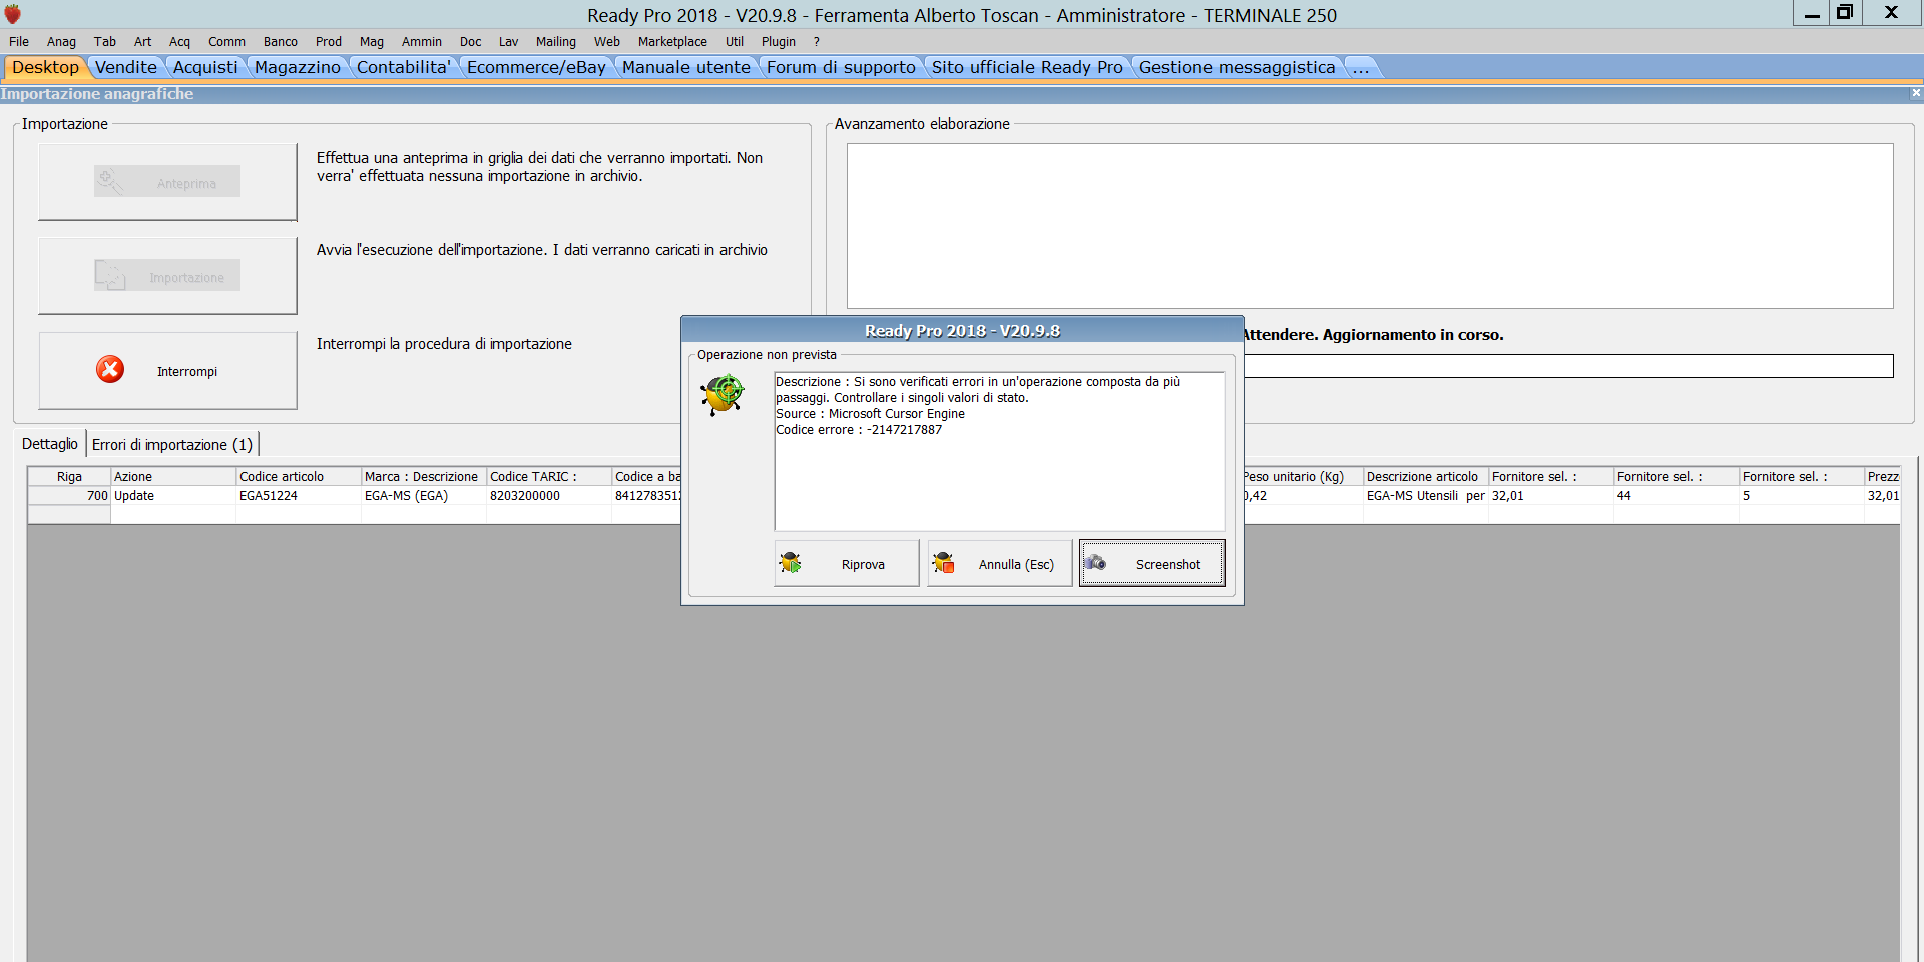Viewport: 1924px width, 962px height.
Task: Click the Avanzamento elaborazione text area
Action: tap(1370, 226)
